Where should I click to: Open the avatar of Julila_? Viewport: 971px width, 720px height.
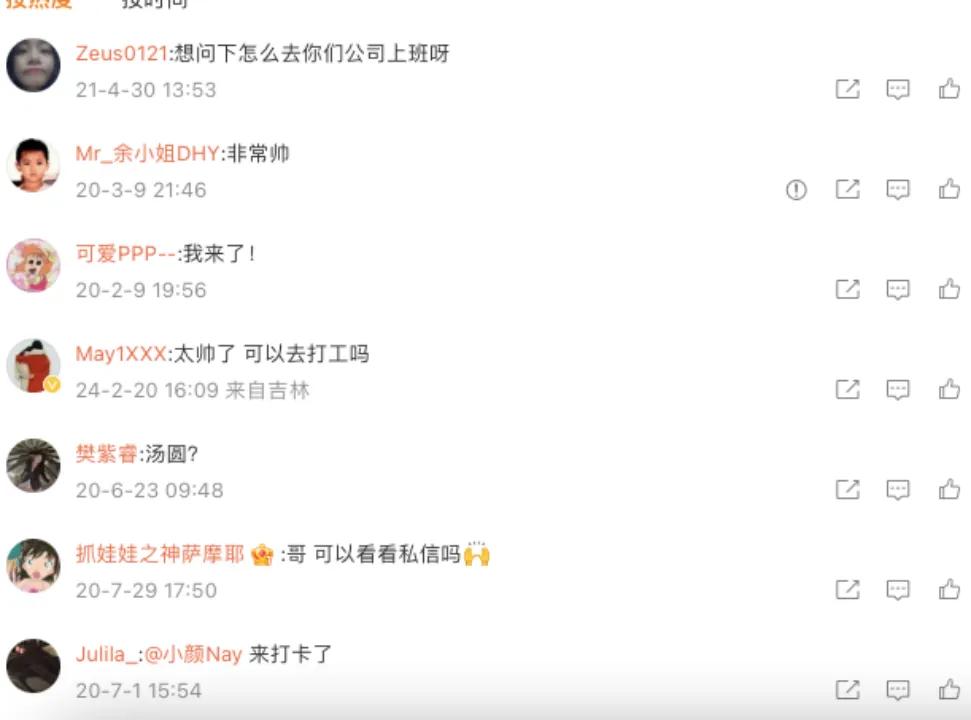coord(33,666)
